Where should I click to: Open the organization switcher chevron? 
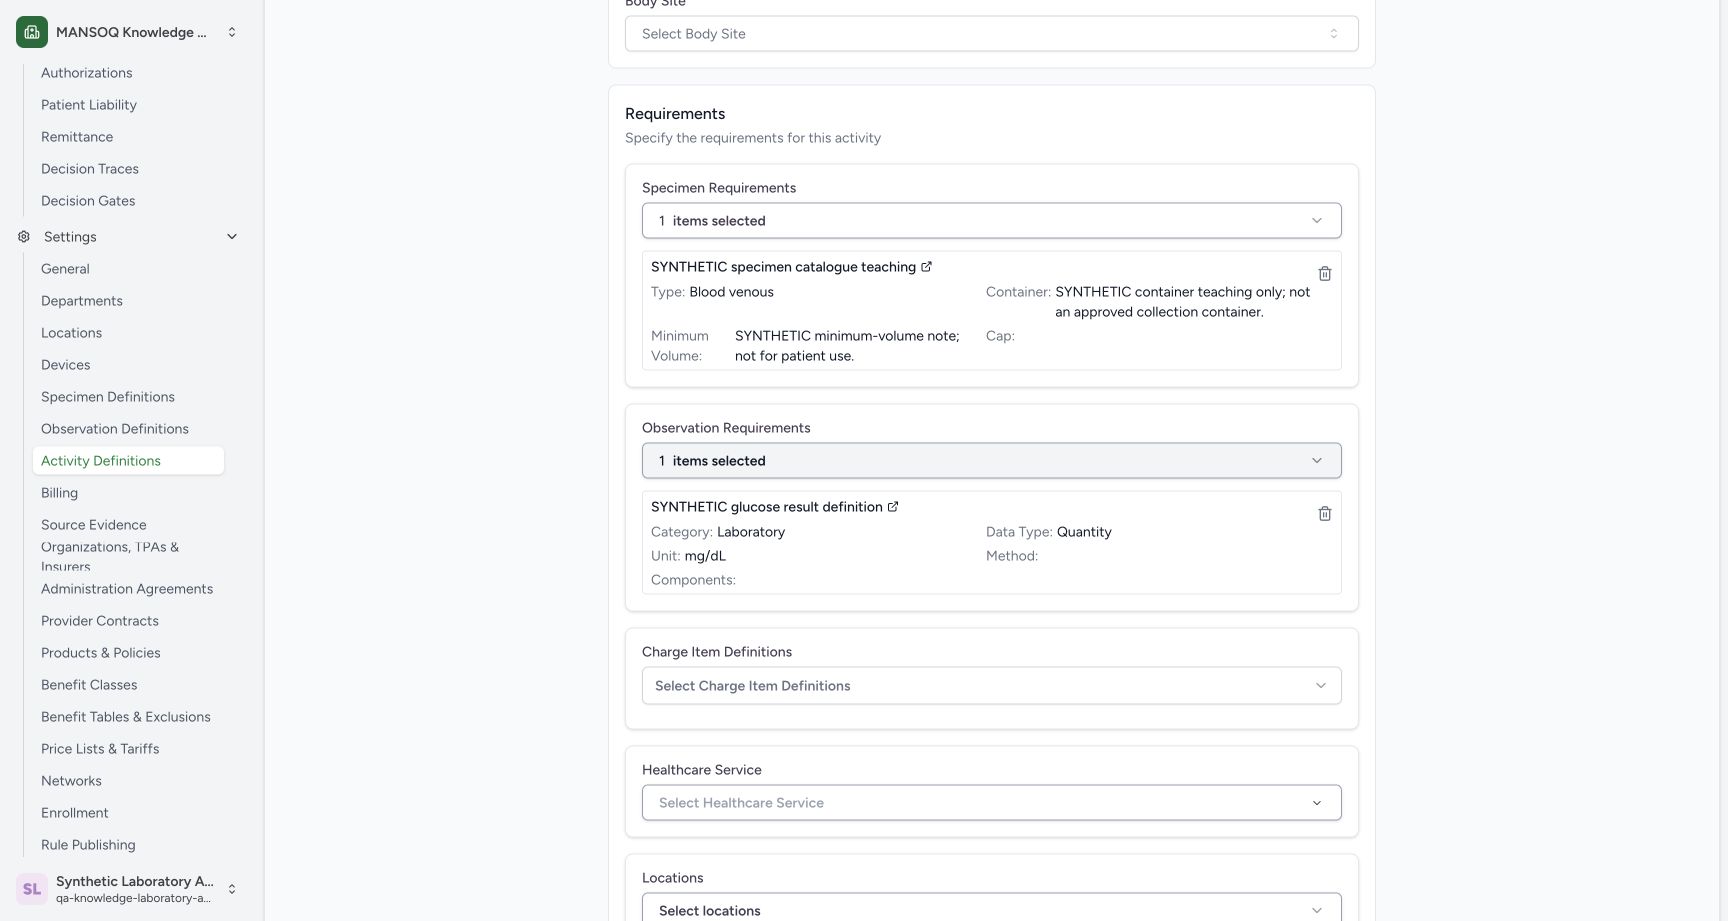point(232,32)
